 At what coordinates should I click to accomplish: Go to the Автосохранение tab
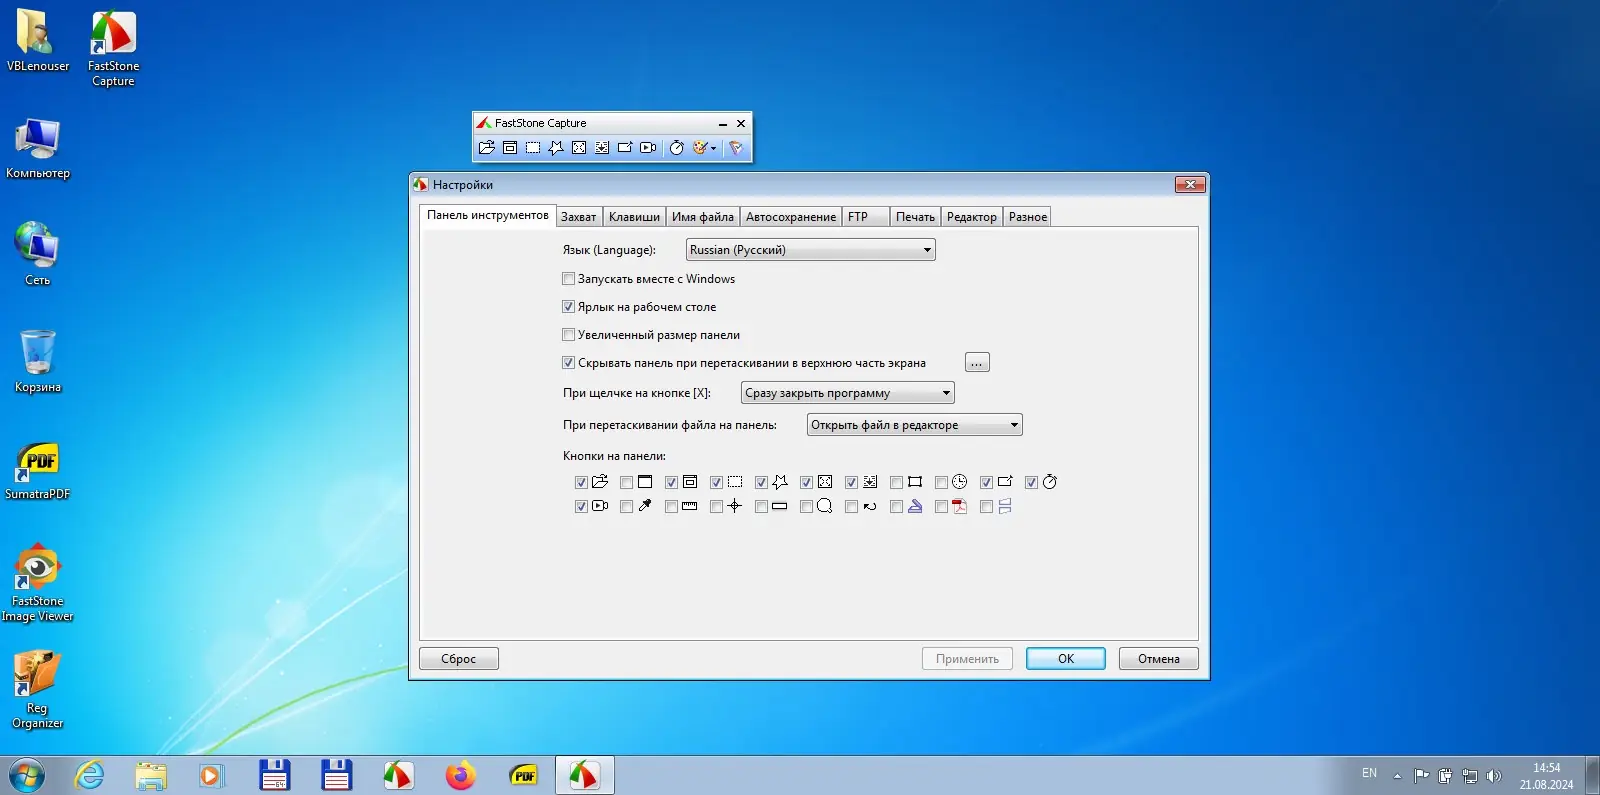point(791,217)
